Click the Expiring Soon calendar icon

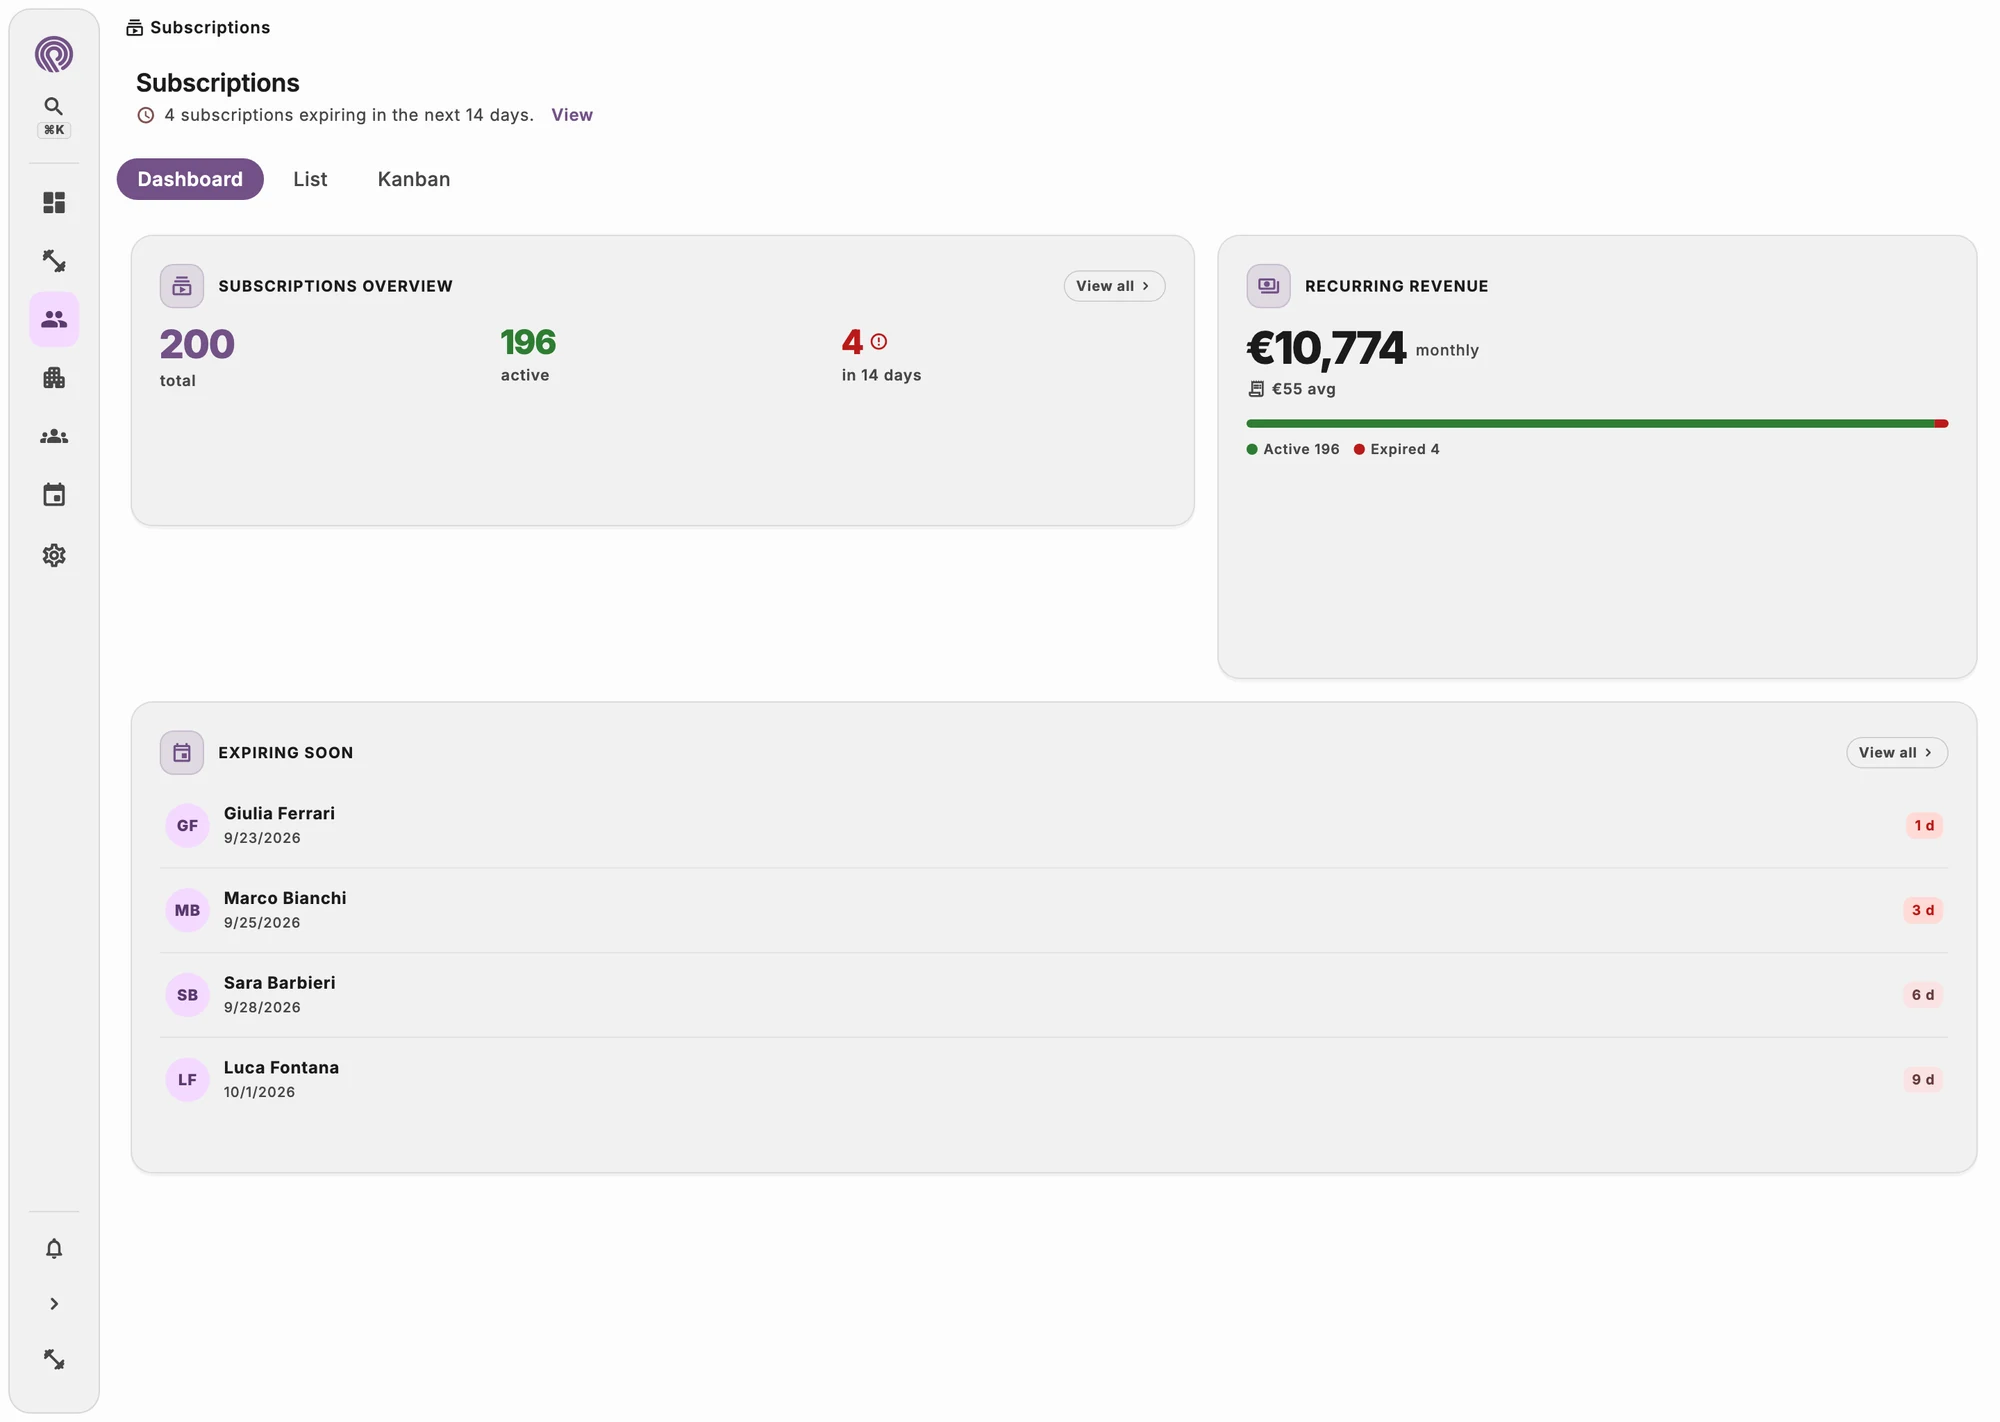click(x=182, y=753)
